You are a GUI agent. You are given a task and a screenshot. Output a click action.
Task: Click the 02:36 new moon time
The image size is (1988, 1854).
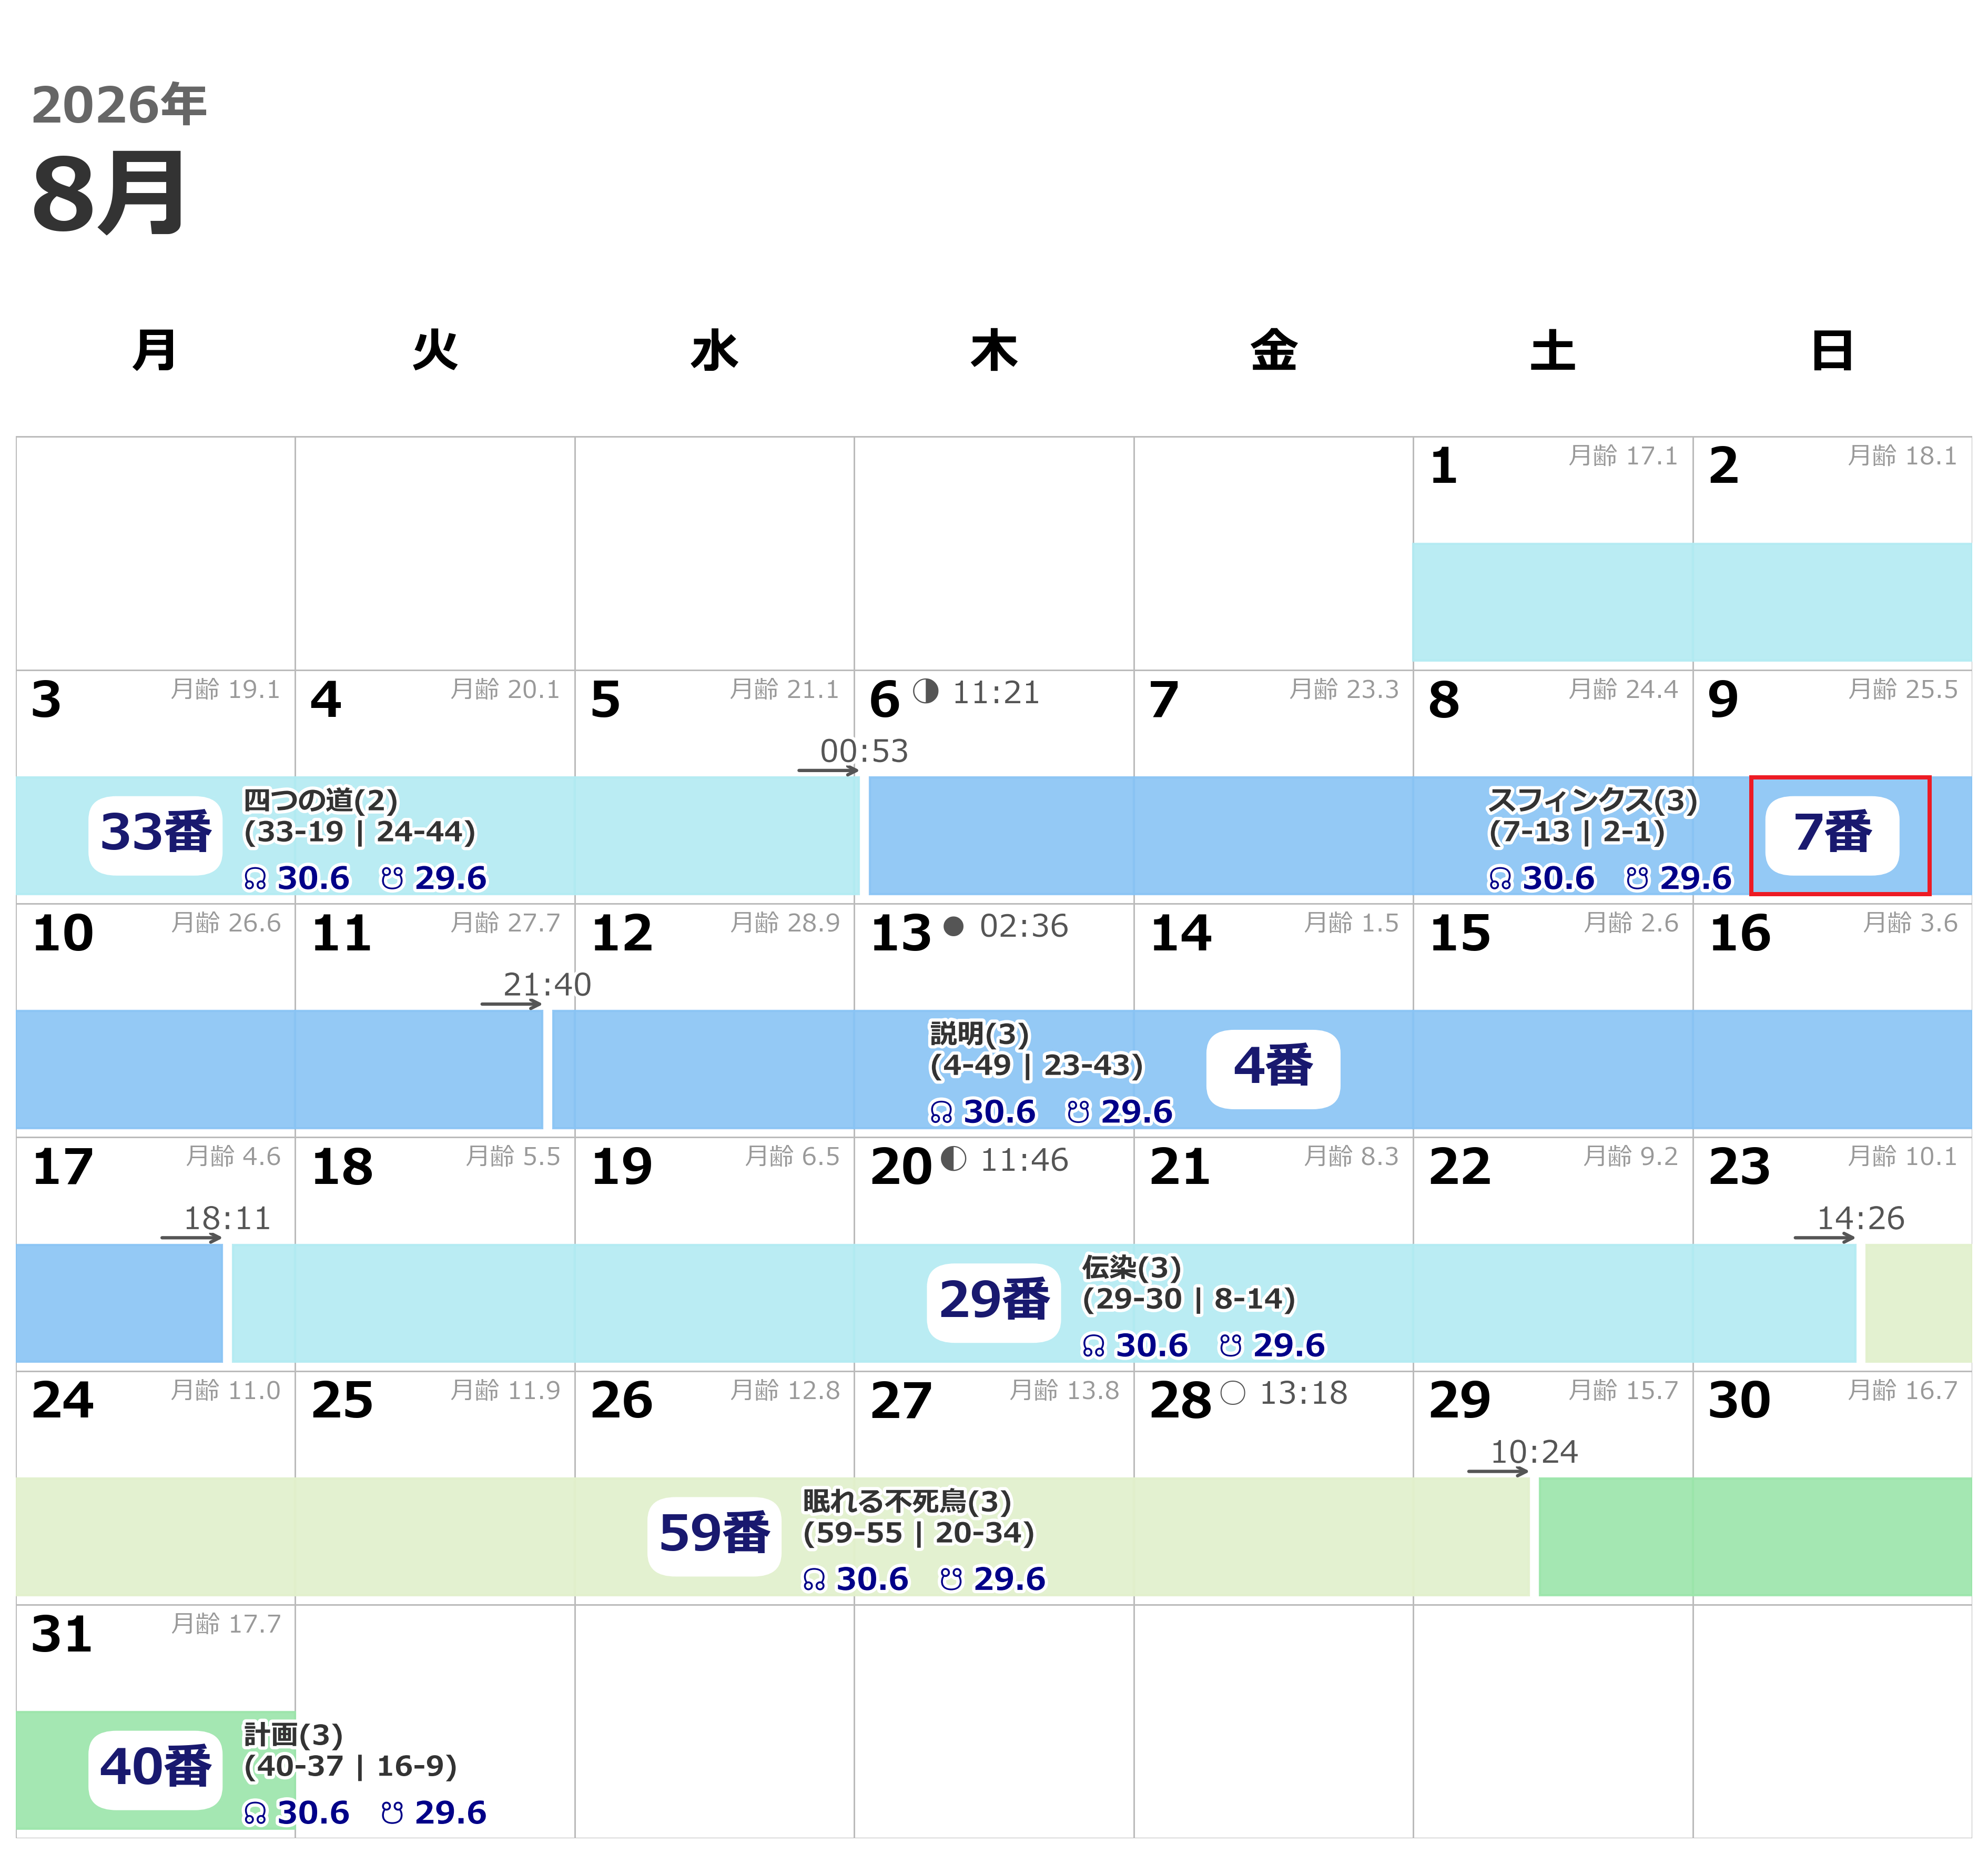point(1023,926)
